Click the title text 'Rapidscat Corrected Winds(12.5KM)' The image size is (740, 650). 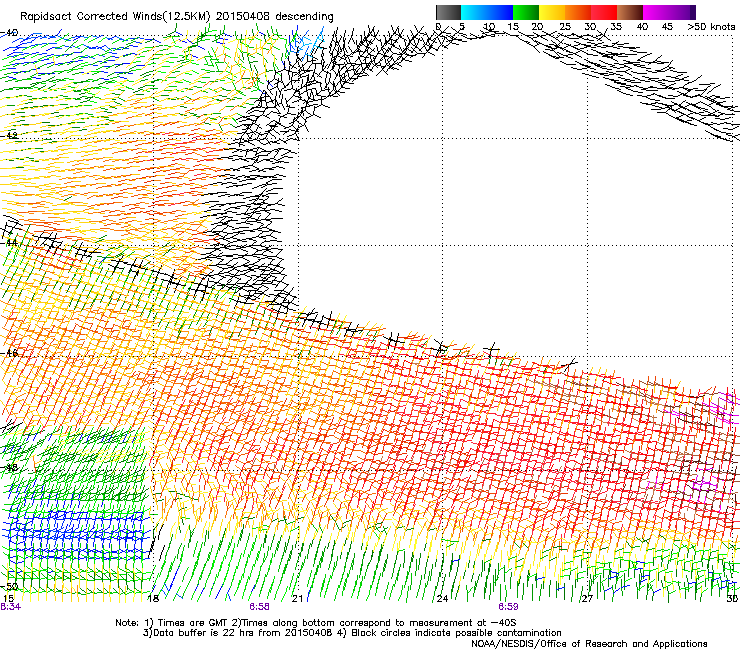(115, 17)
